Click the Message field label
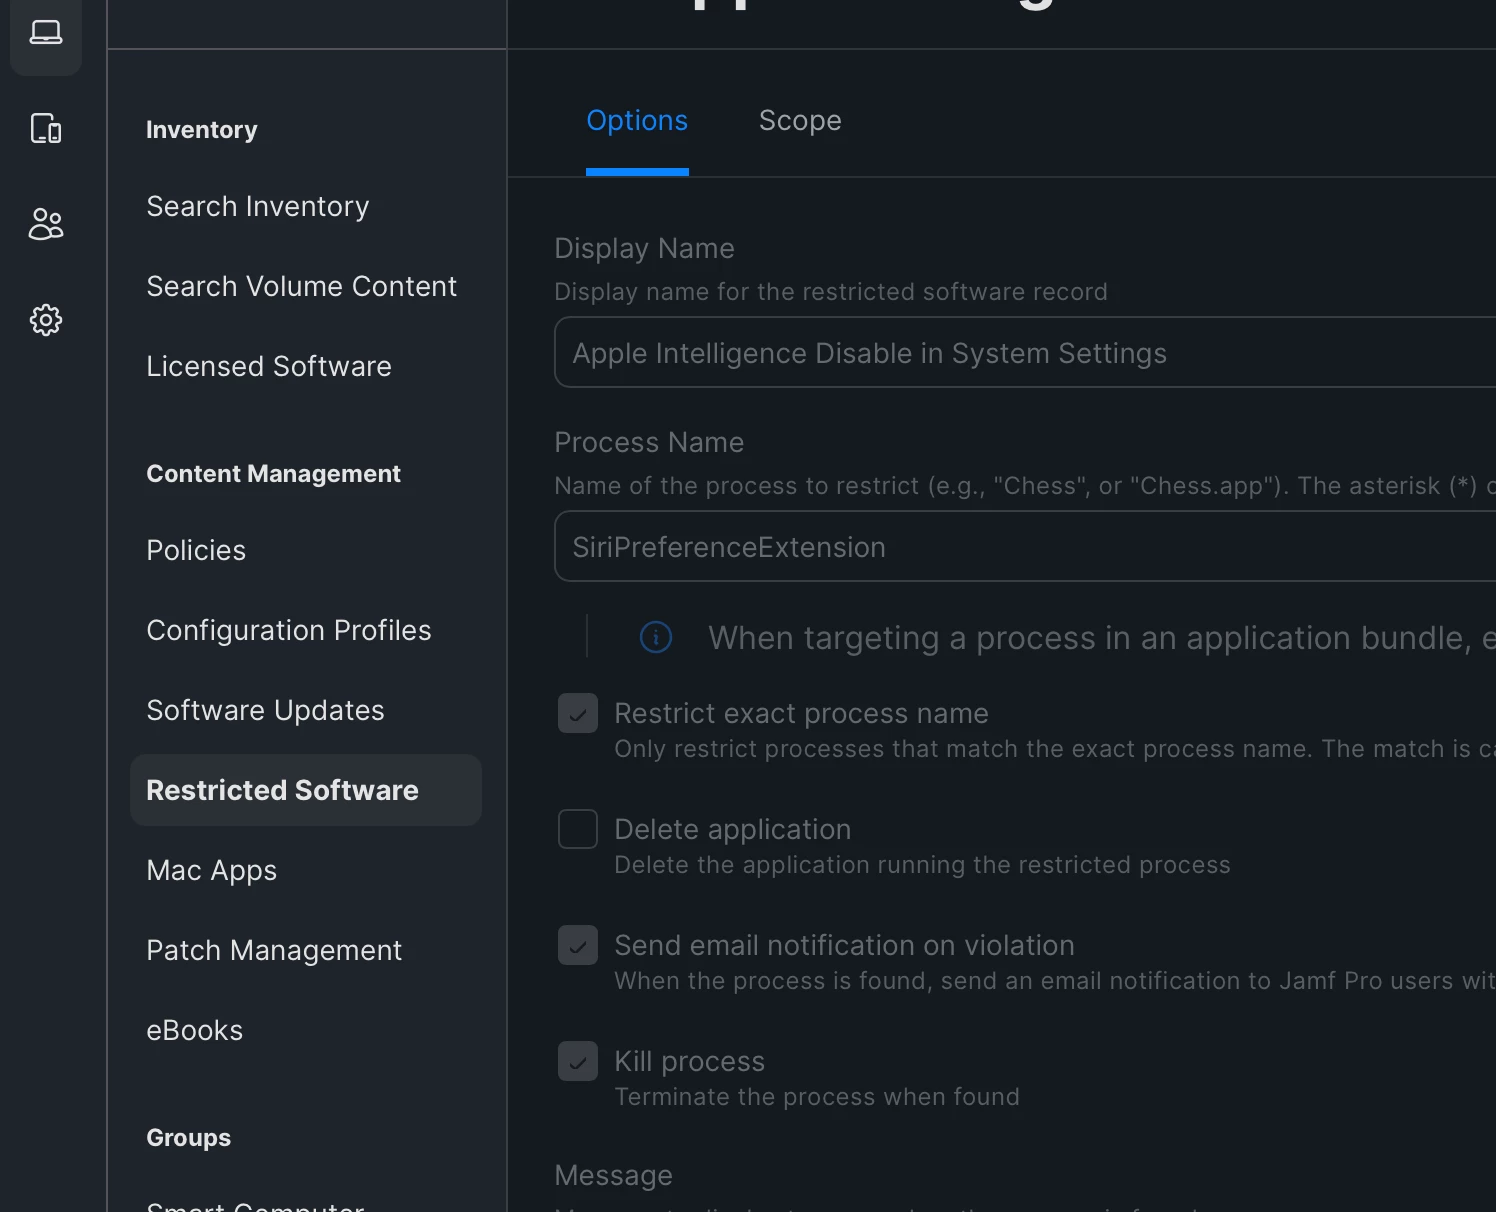 coord(614,1175)
